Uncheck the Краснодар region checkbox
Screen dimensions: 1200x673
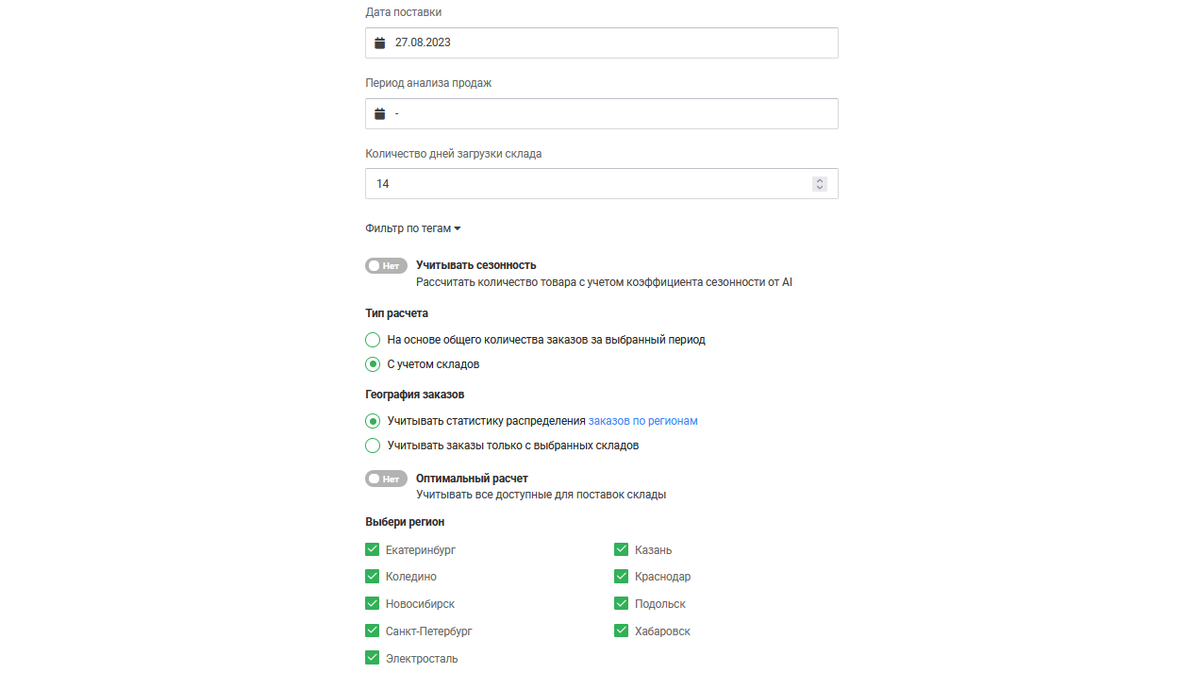point(621,576)
